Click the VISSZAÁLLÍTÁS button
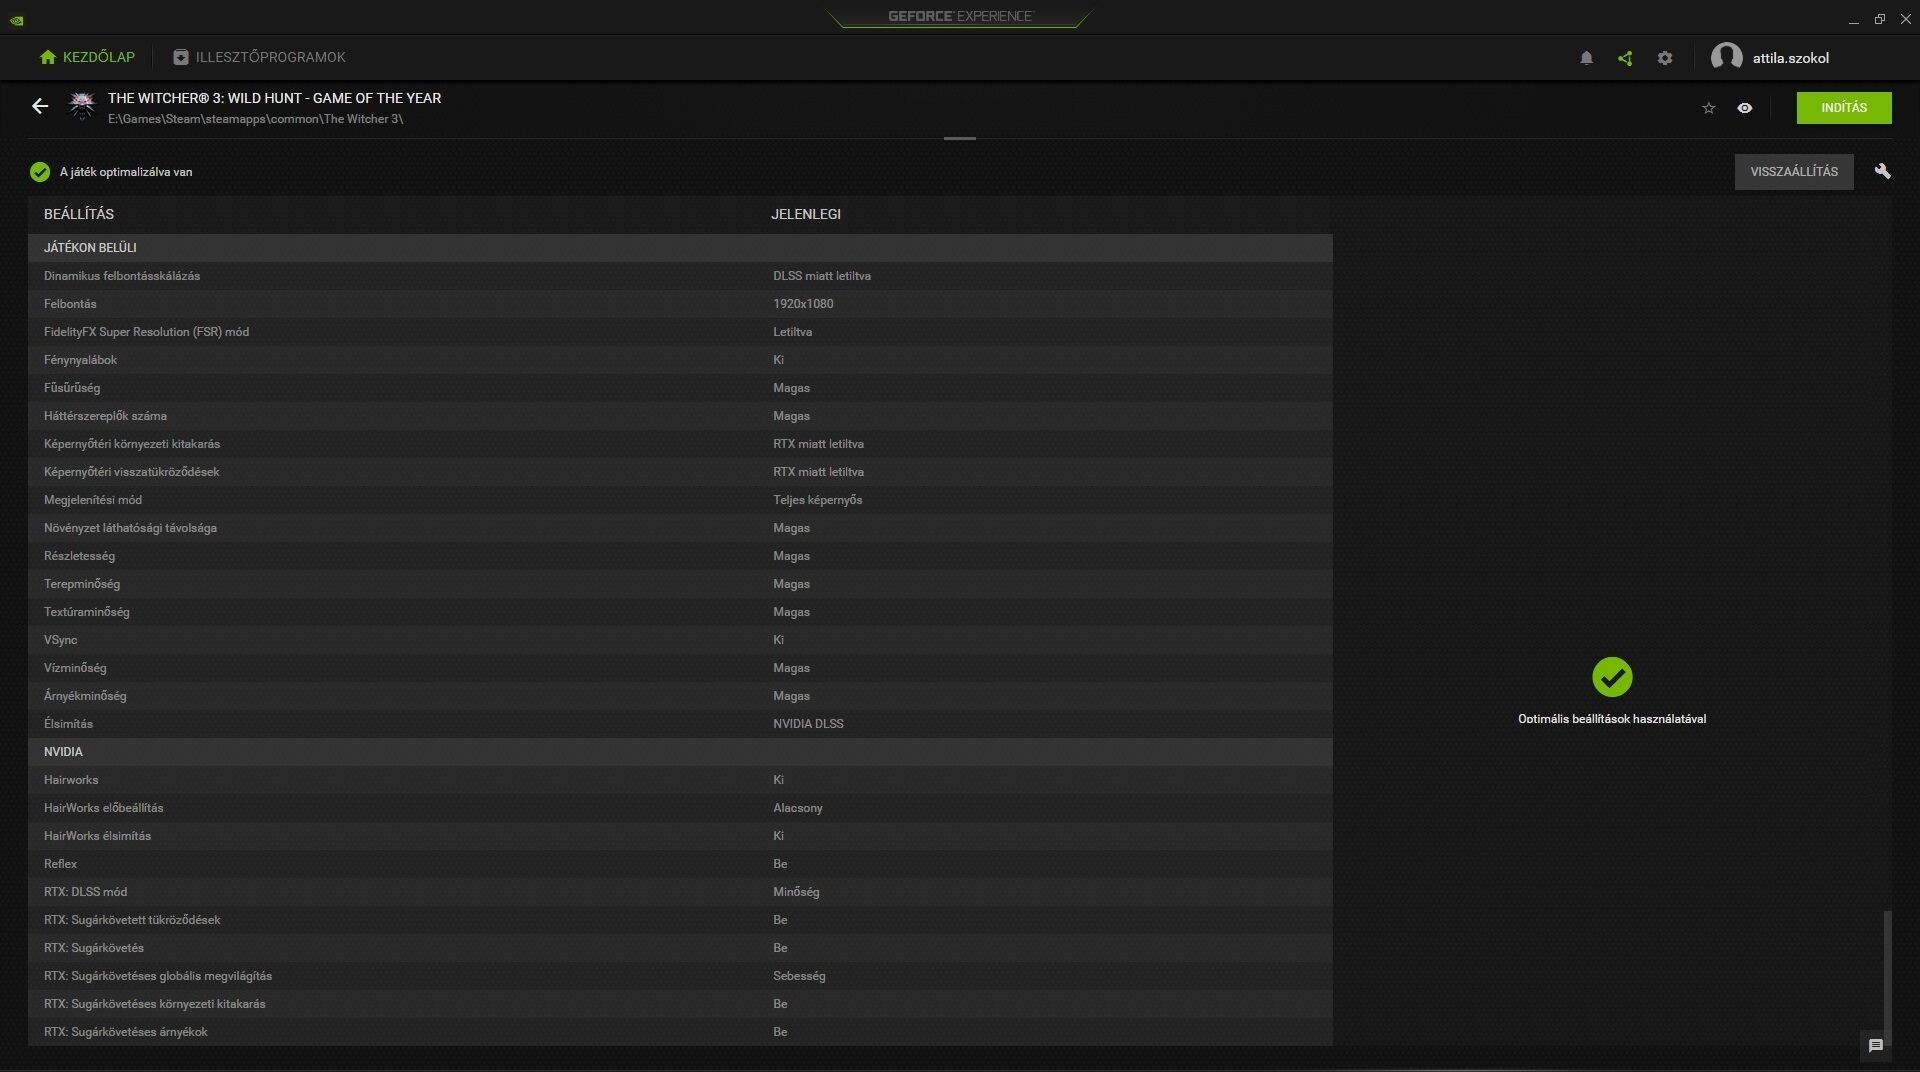 click(1793, 172)
